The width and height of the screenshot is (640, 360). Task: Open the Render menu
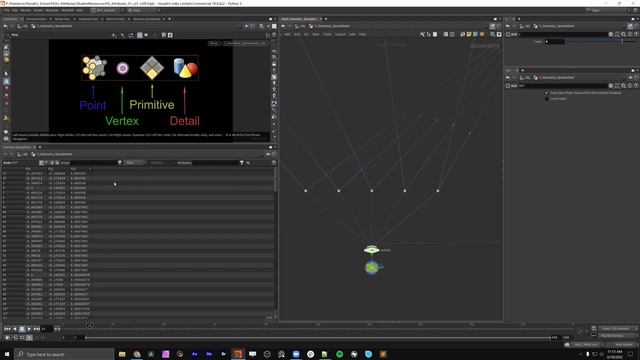[x=25, y=10]
